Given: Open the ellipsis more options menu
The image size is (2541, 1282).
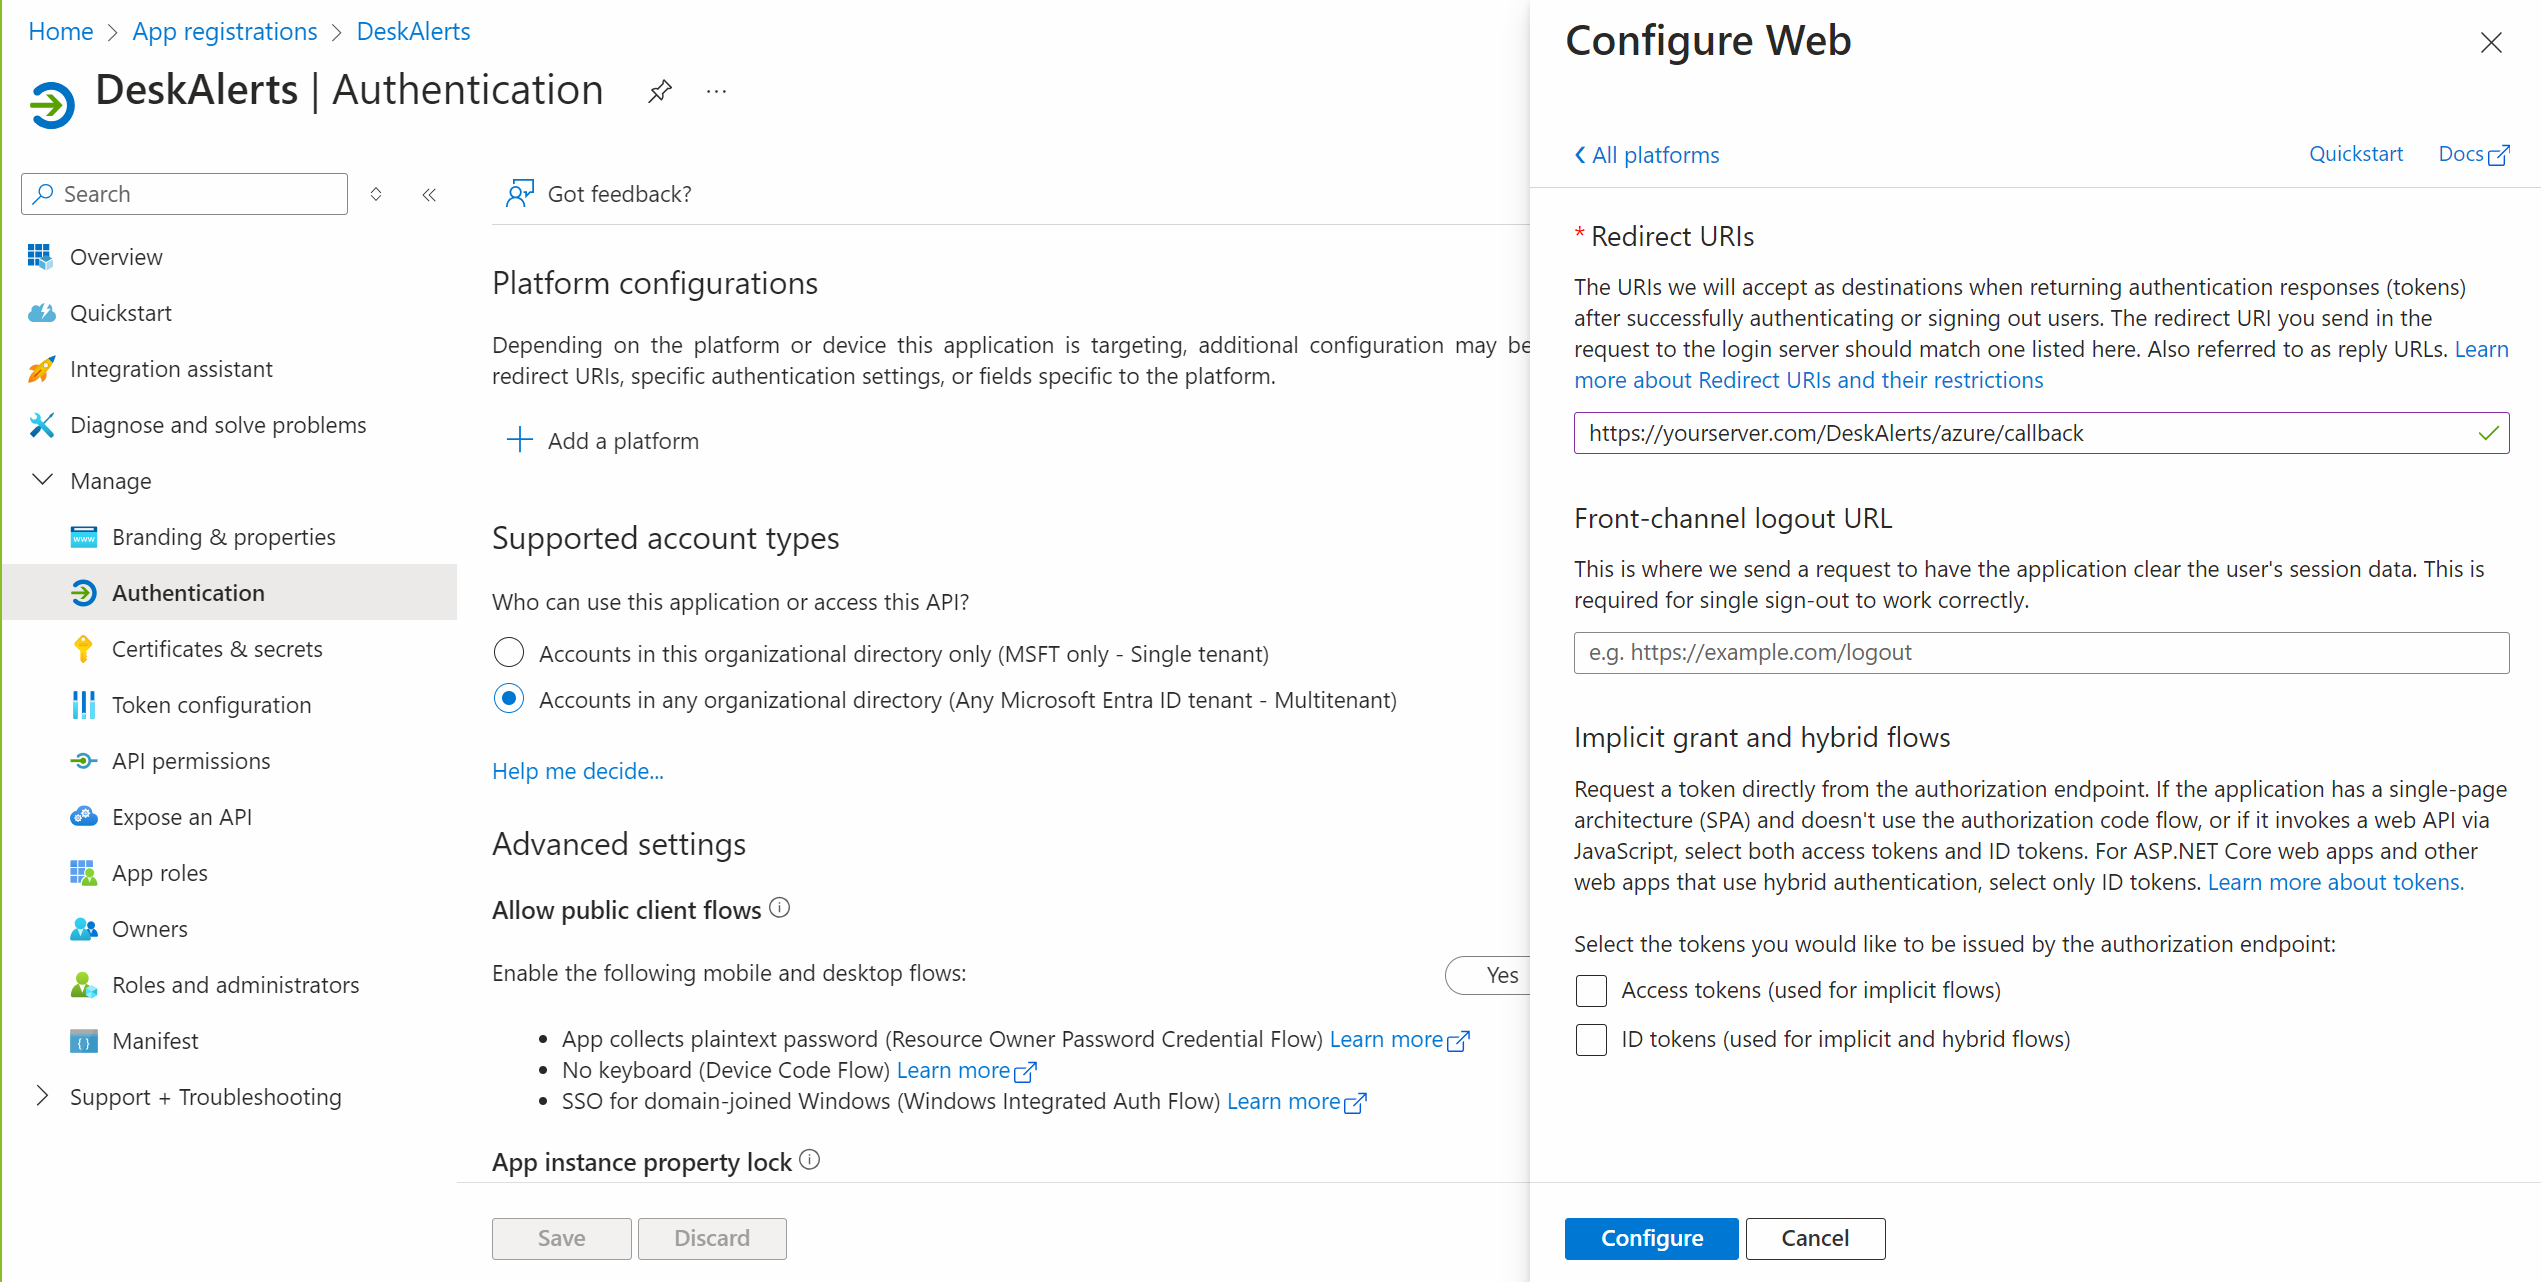Looking at the screenshot, I should pyautogui.click(x=716, y=92).
